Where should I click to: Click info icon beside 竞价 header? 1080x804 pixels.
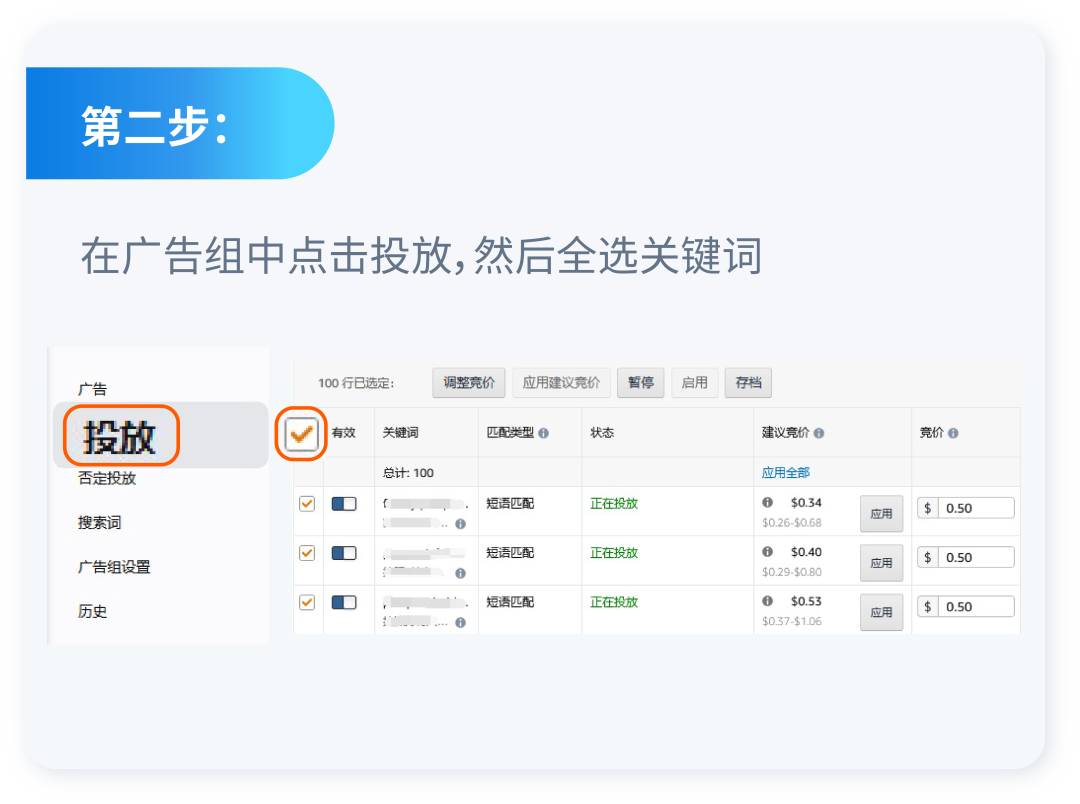[953, 433]
